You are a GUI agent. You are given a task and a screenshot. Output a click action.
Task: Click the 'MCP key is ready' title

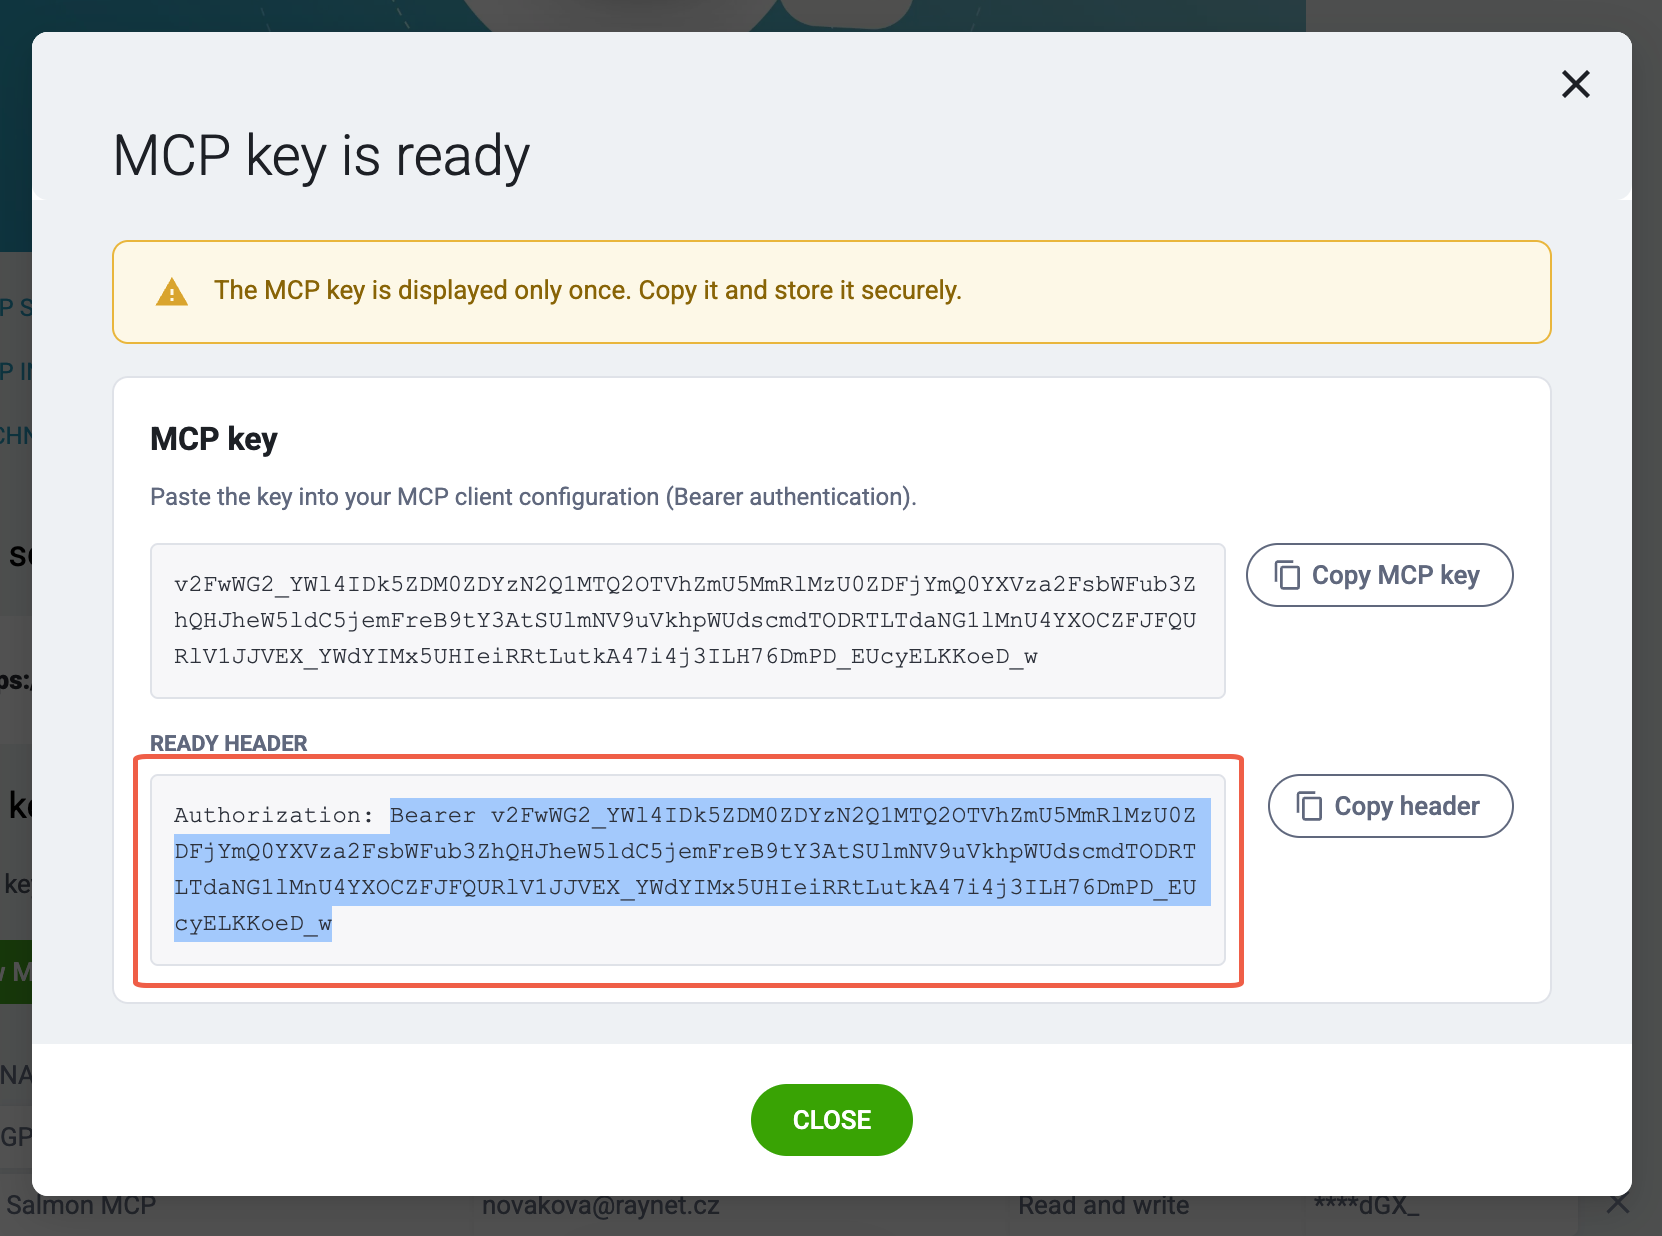(321, 156)
